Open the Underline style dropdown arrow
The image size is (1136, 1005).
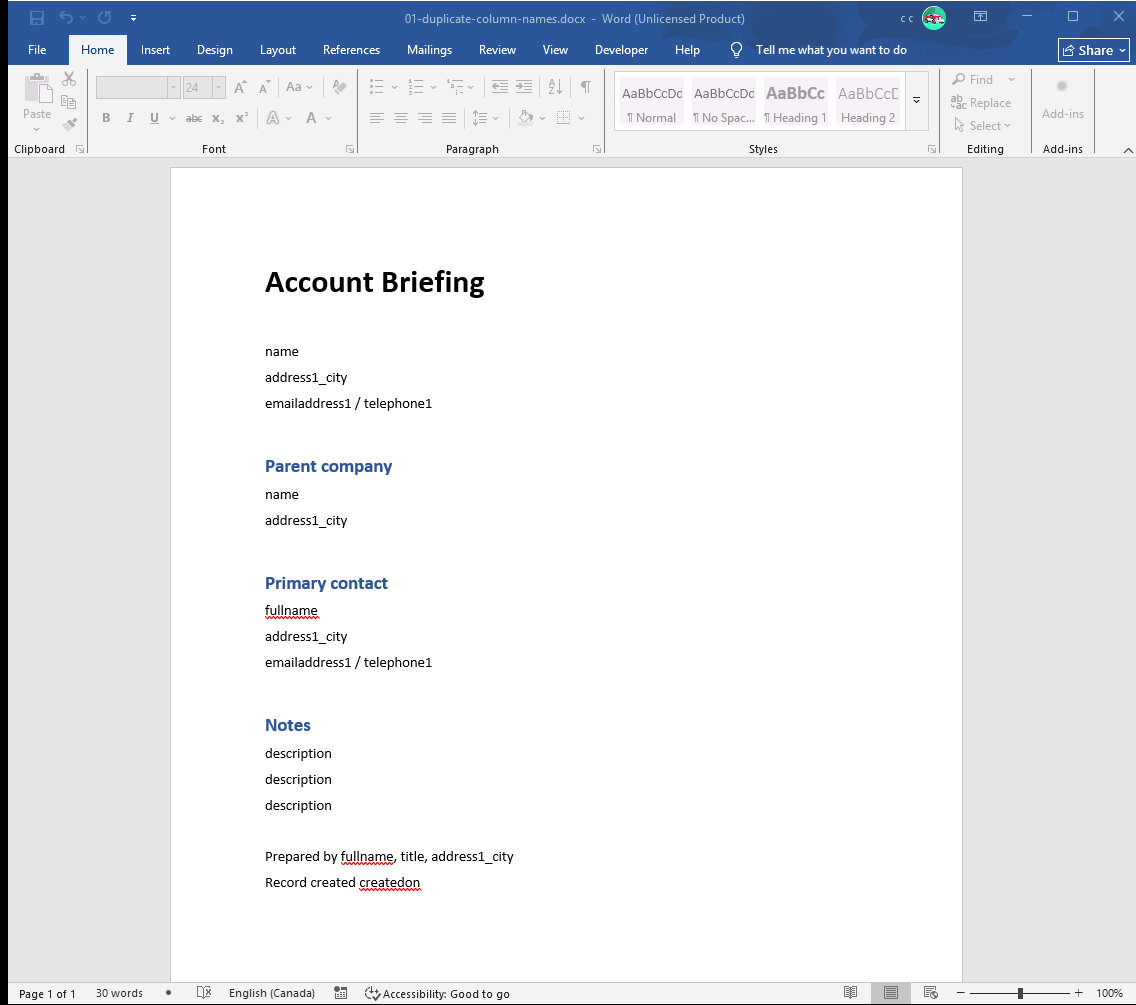tap(172, 118)
